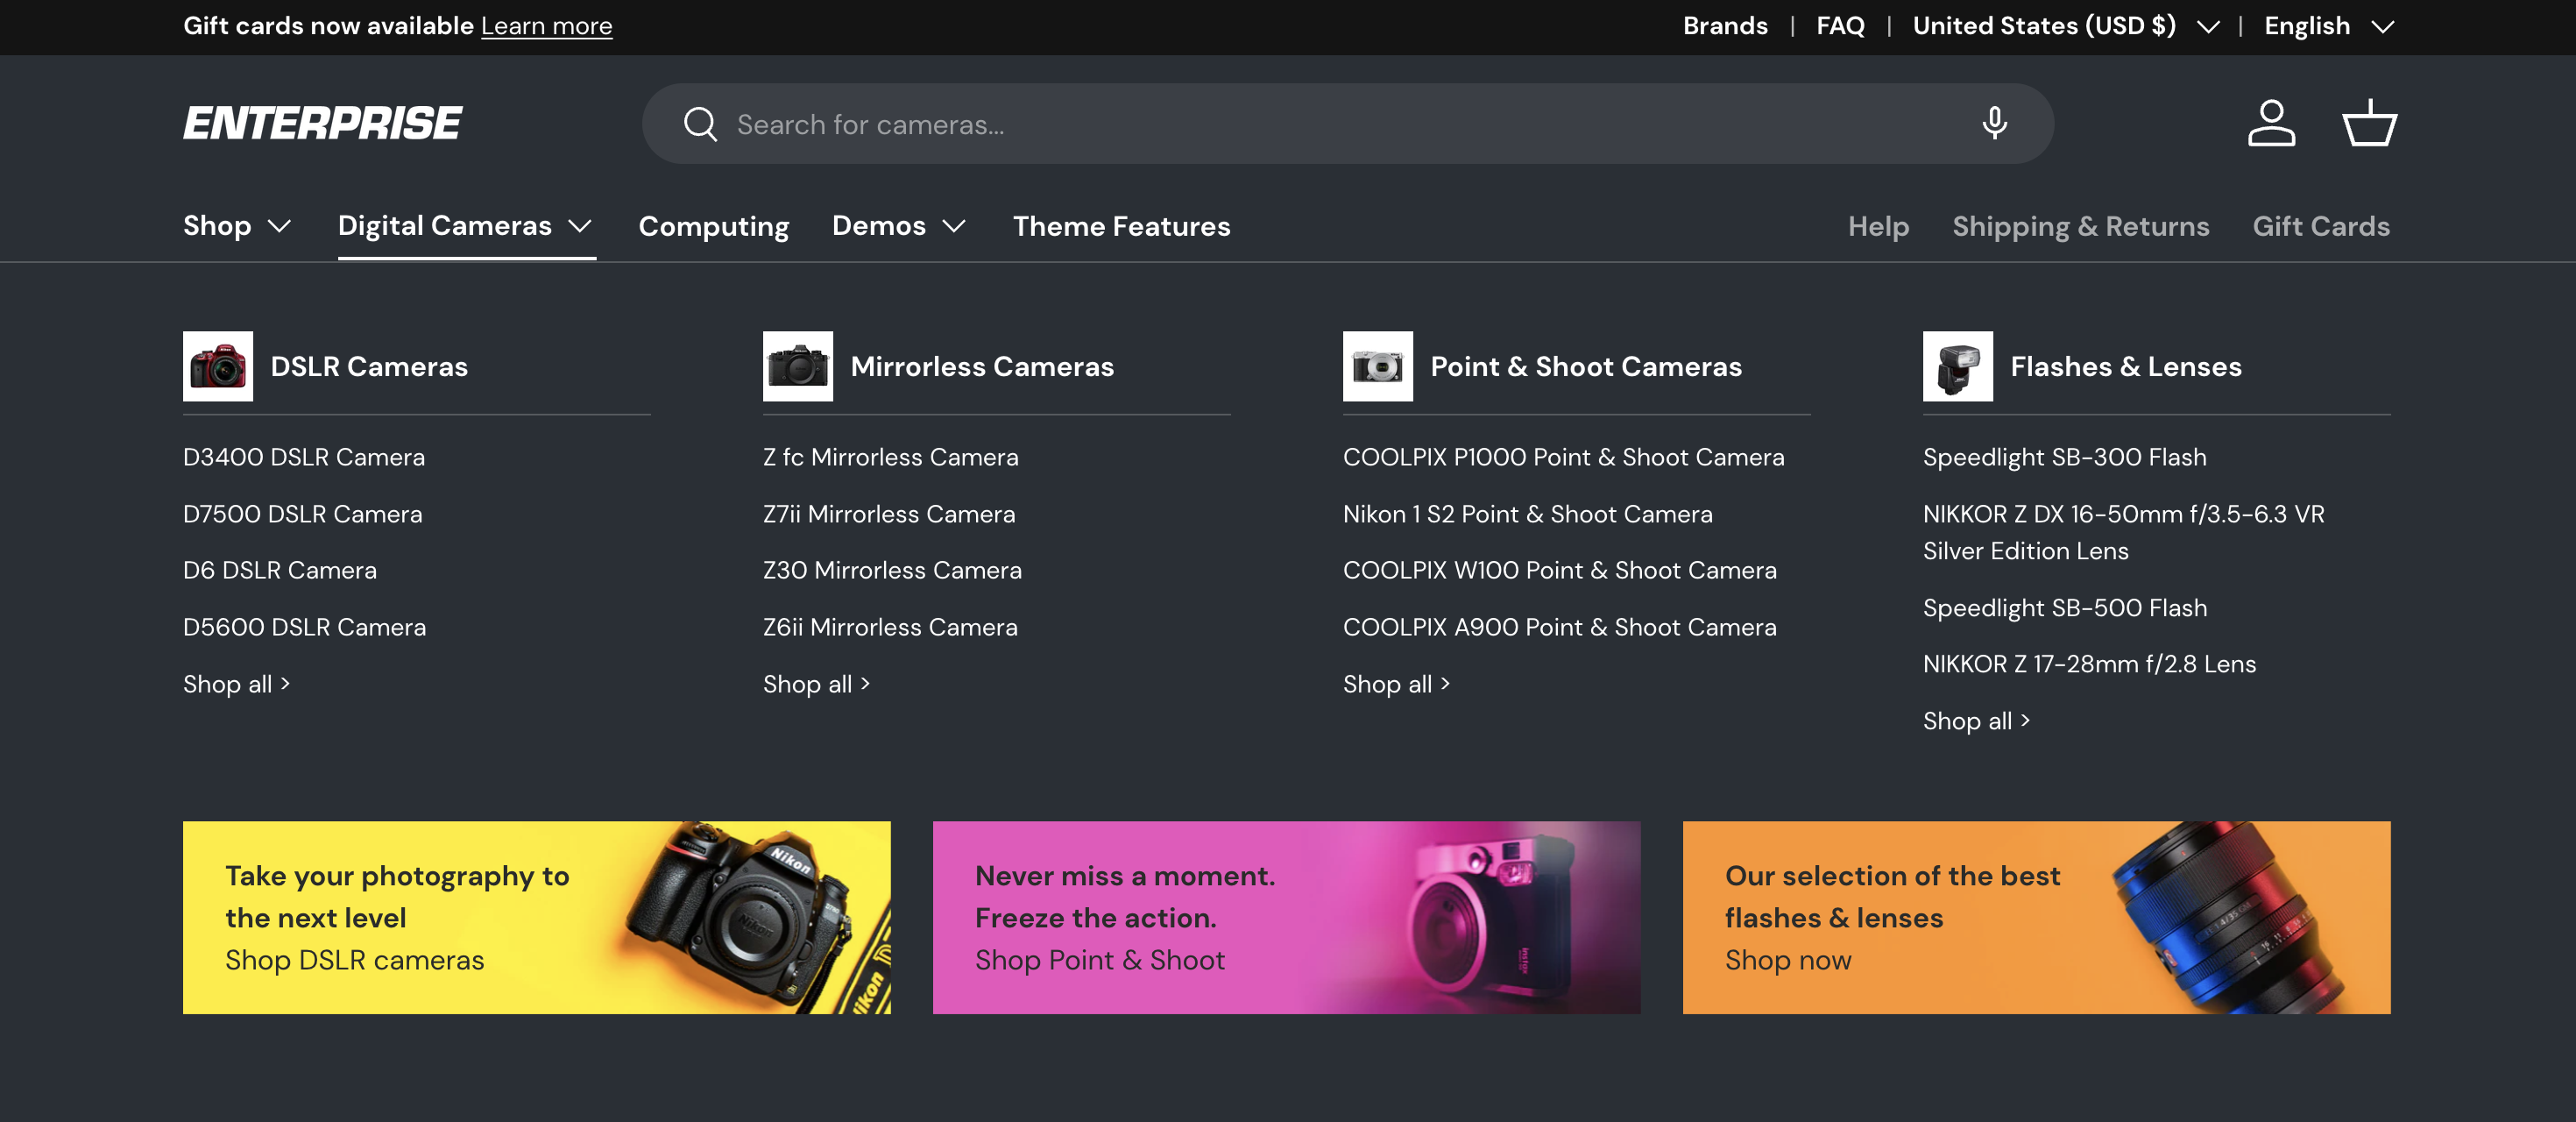Click Shop all under Mirrorless Cameras

817,684
